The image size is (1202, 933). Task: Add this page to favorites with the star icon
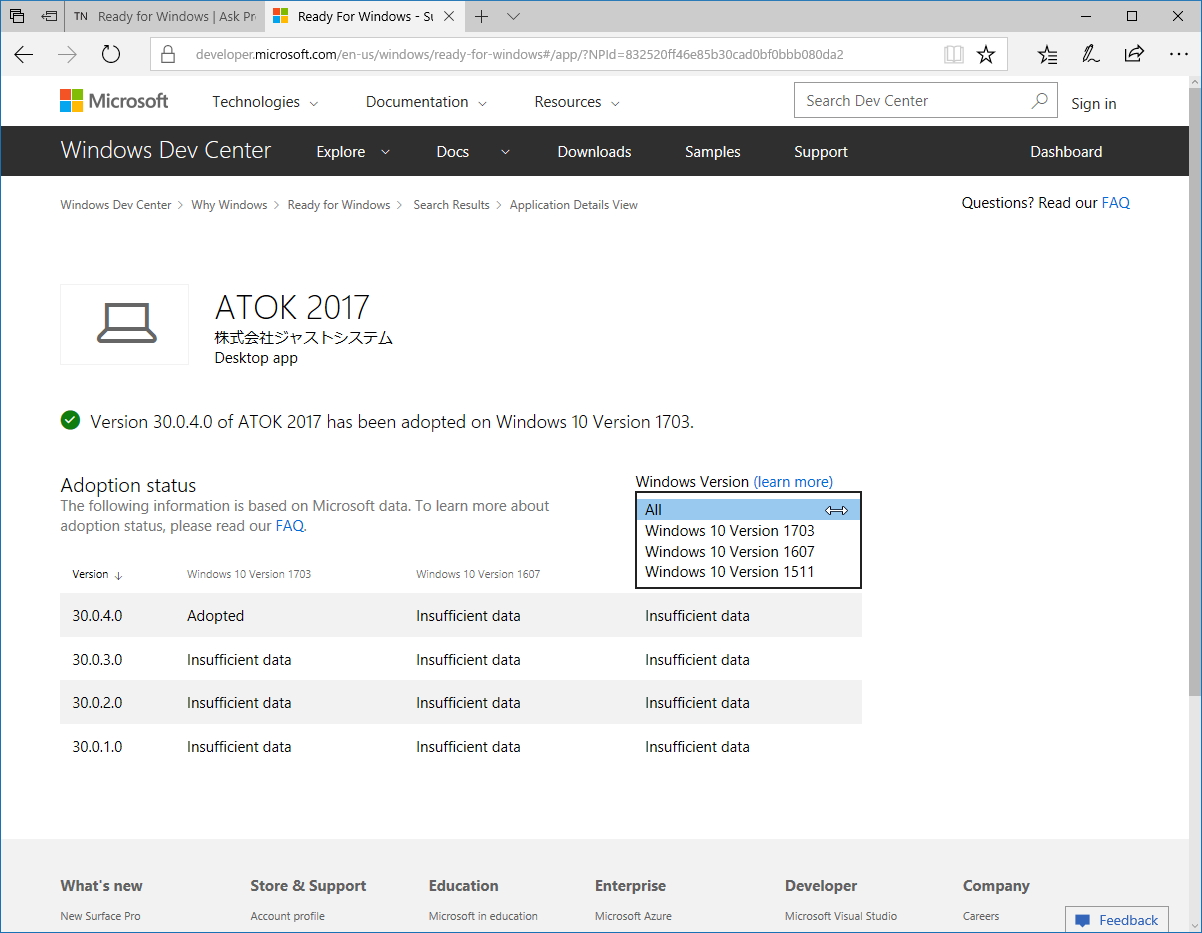click(x=987, y=55)
